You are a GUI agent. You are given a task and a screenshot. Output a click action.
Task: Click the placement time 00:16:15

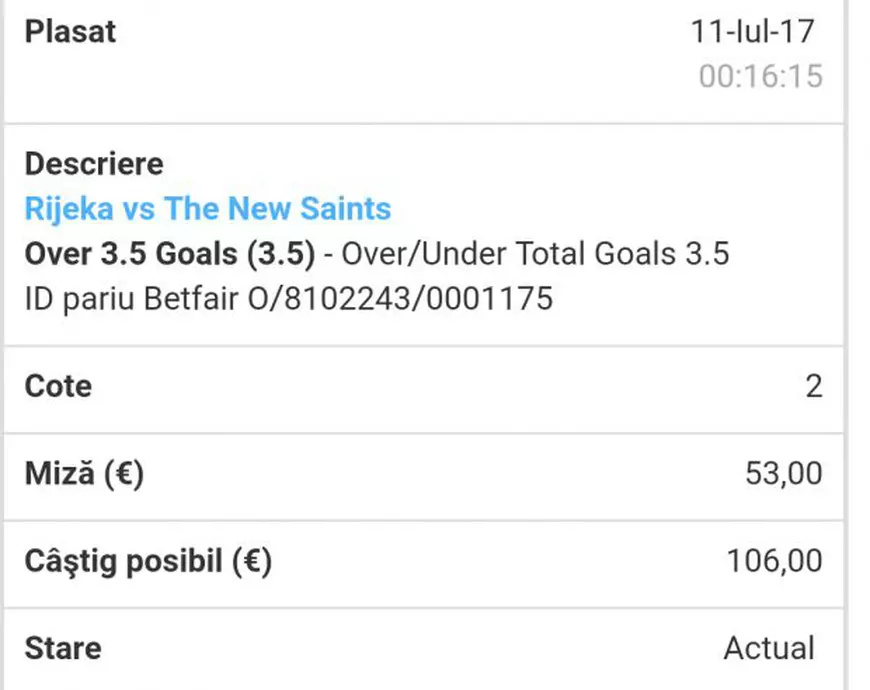[x=760, y=76]
